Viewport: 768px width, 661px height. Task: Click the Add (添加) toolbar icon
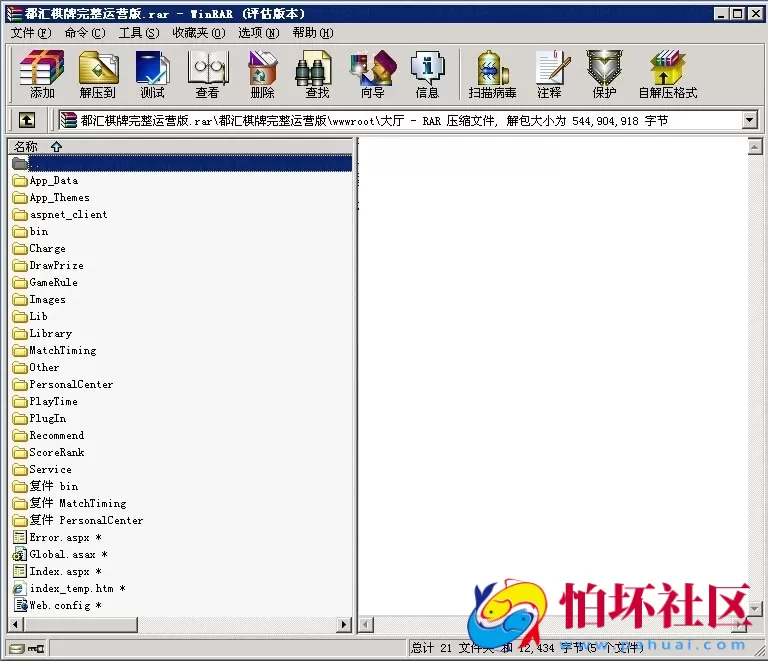(x=42, y=74)
